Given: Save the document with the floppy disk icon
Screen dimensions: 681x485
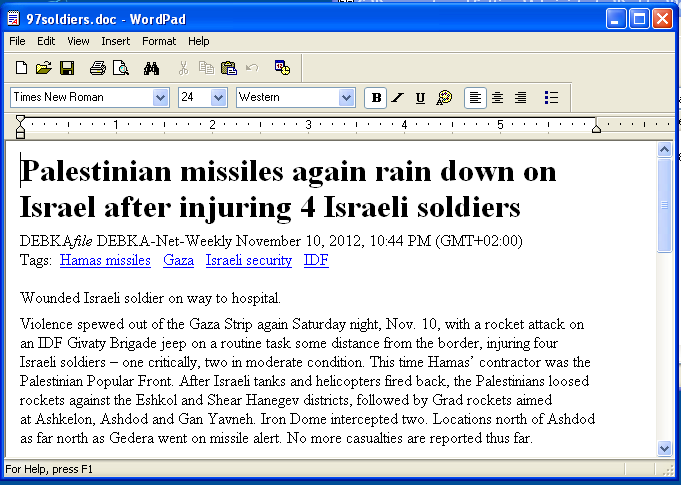Looking at the screenshot, I should [67, 68].
